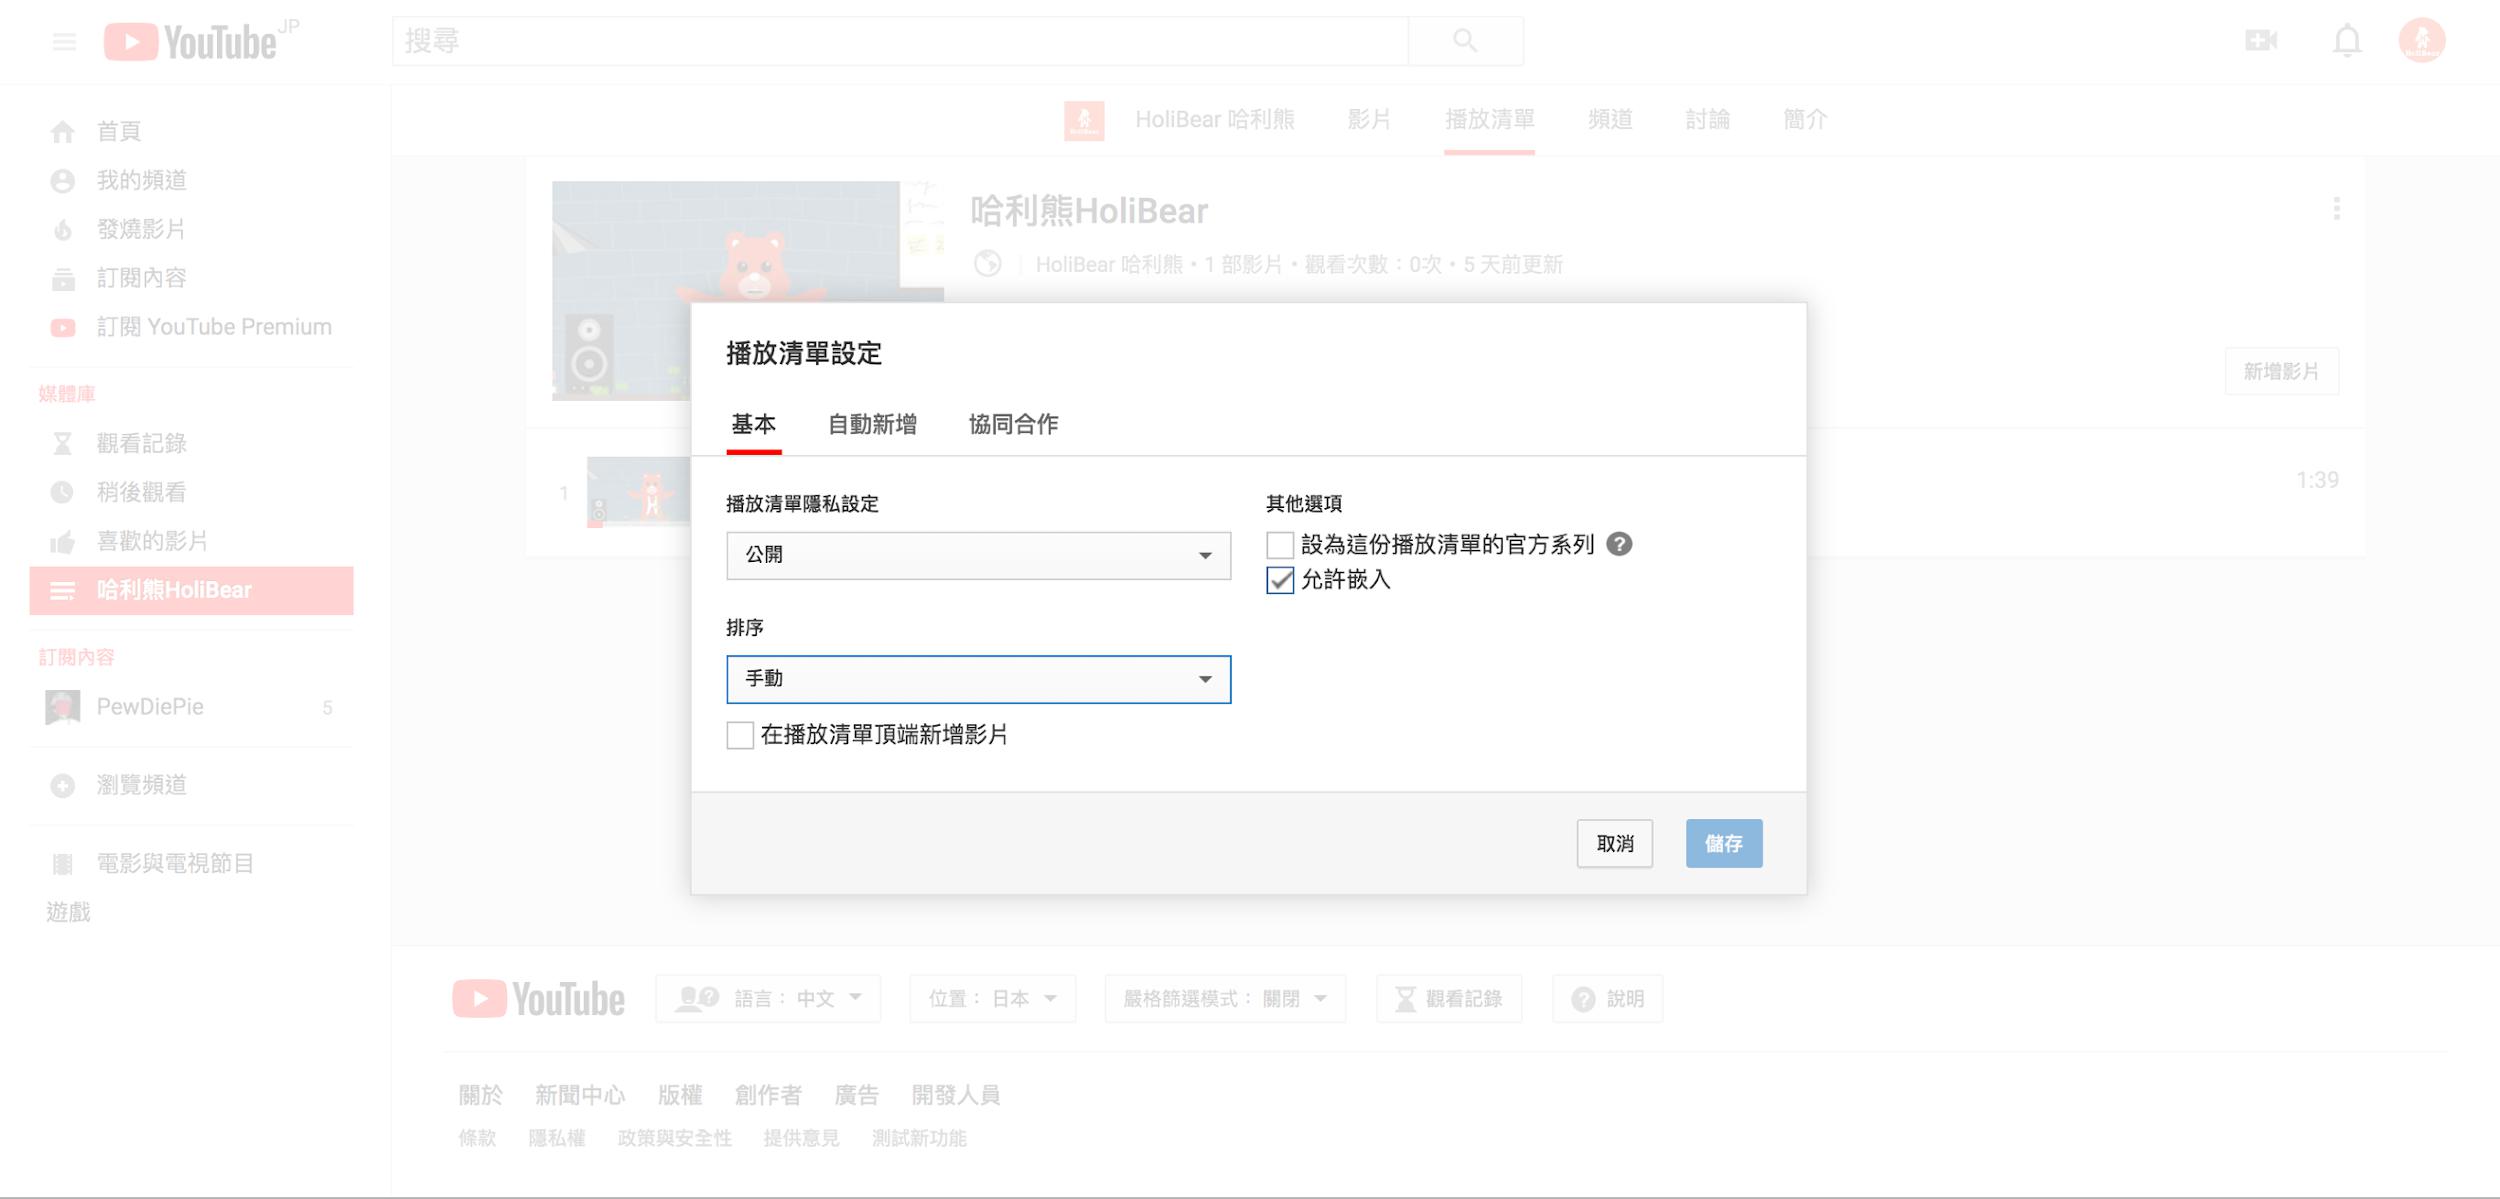Click the PewDiePie channel avatar

pos(63,707)
